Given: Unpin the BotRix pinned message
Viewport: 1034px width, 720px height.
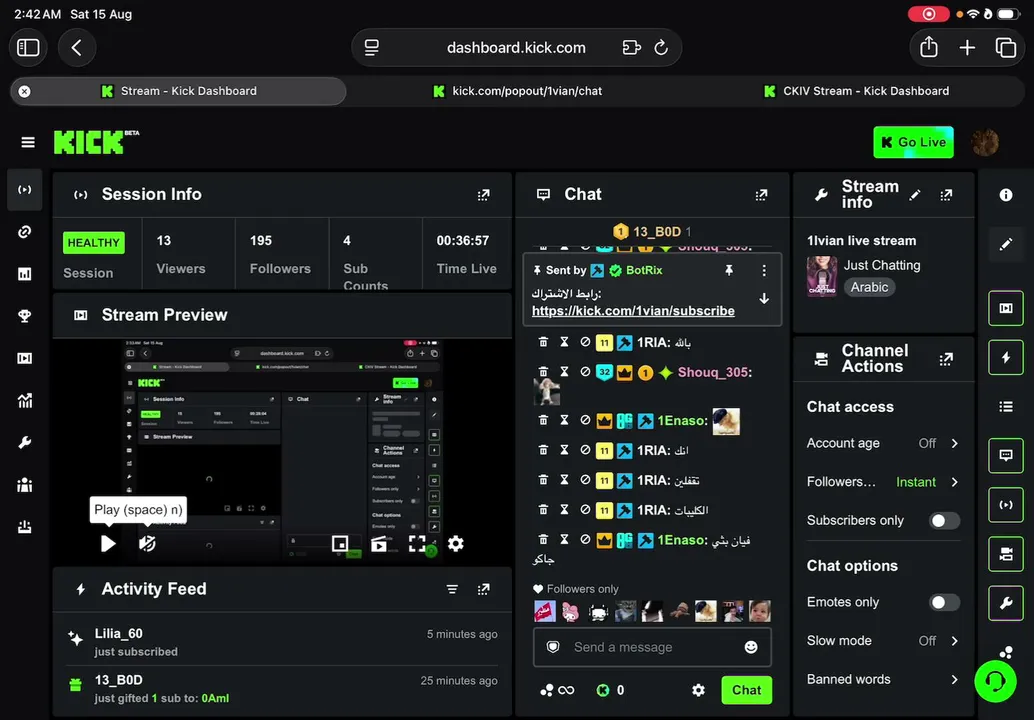Looking at the screenshot, I should (x=729, y=270).
